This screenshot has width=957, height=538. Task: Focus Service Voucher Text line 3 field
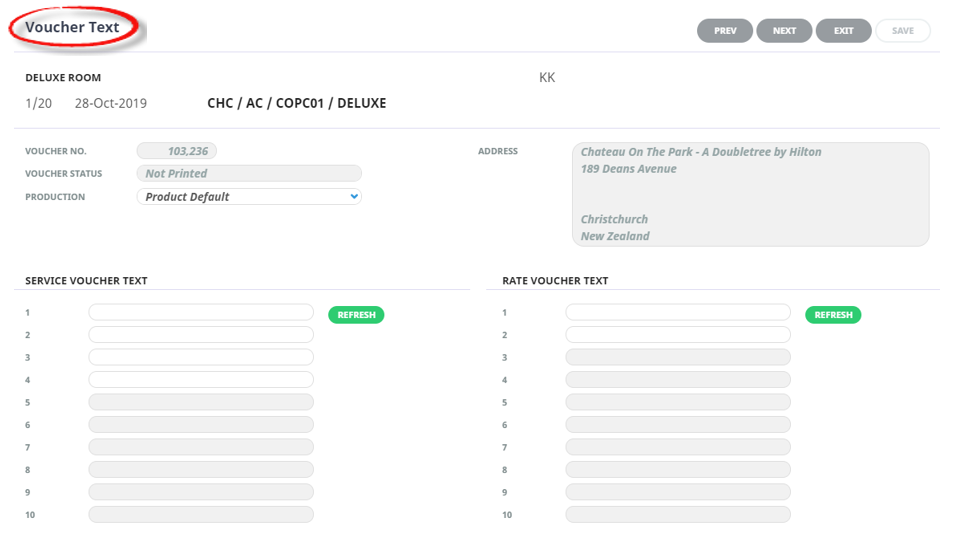coord(201,357)
